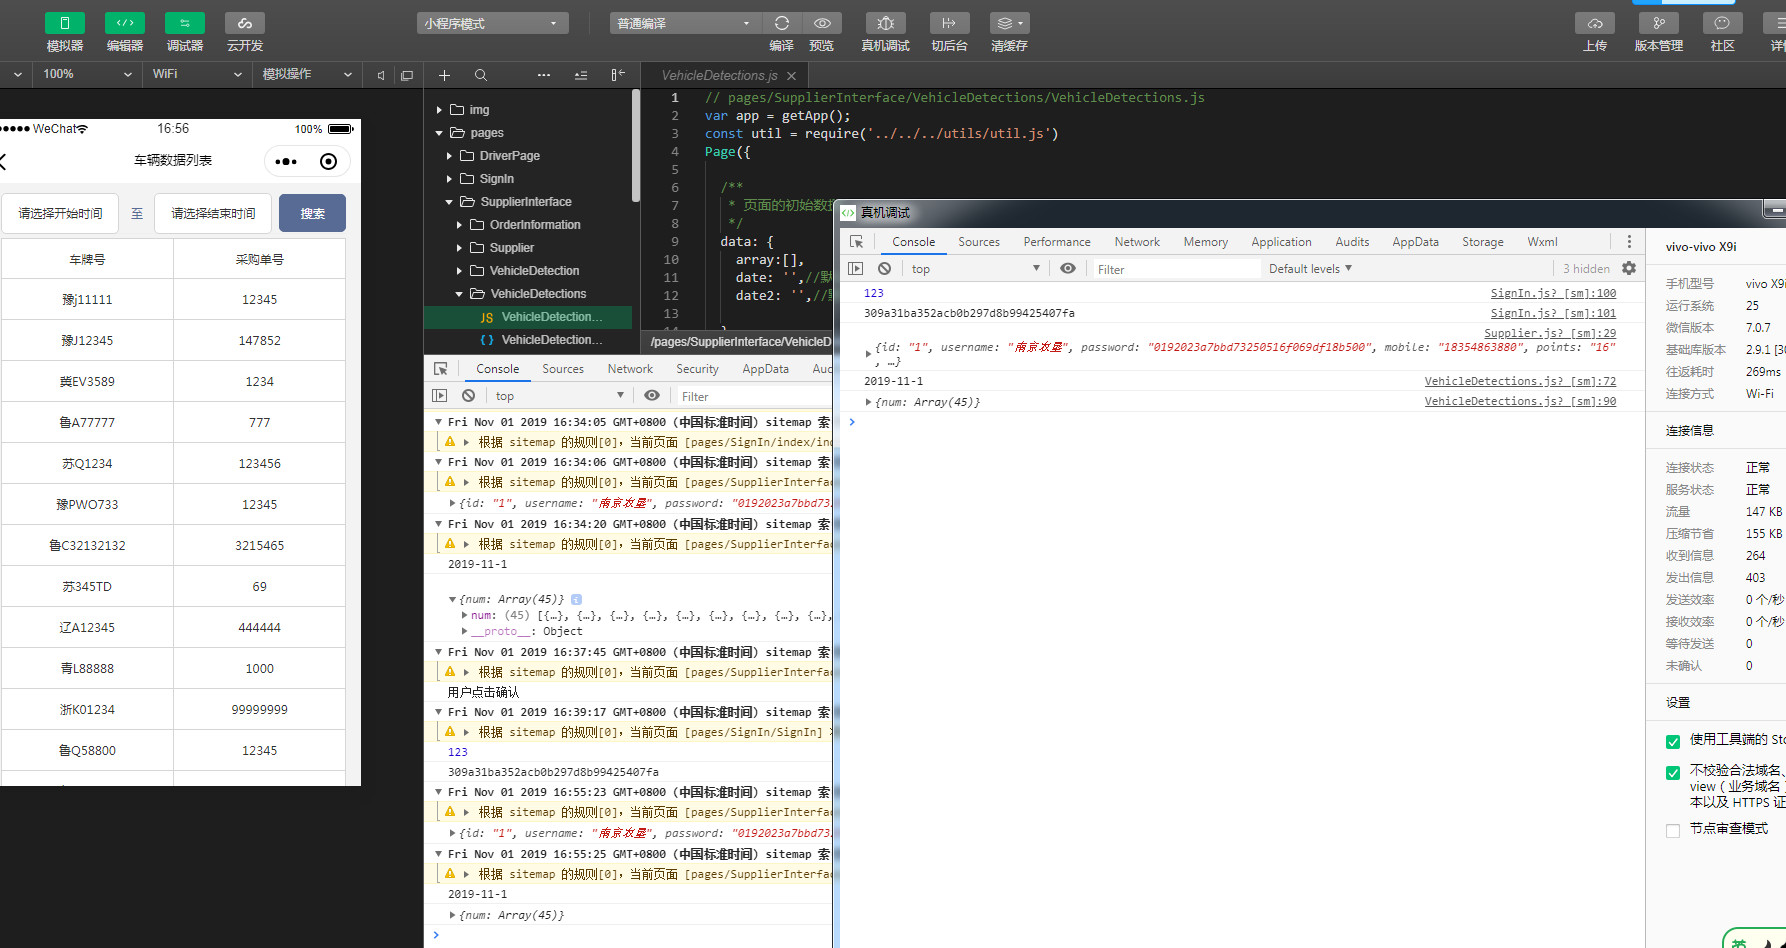Switch to Sources tab in lower devtools

pyautogui.click(x=563, y=369)
